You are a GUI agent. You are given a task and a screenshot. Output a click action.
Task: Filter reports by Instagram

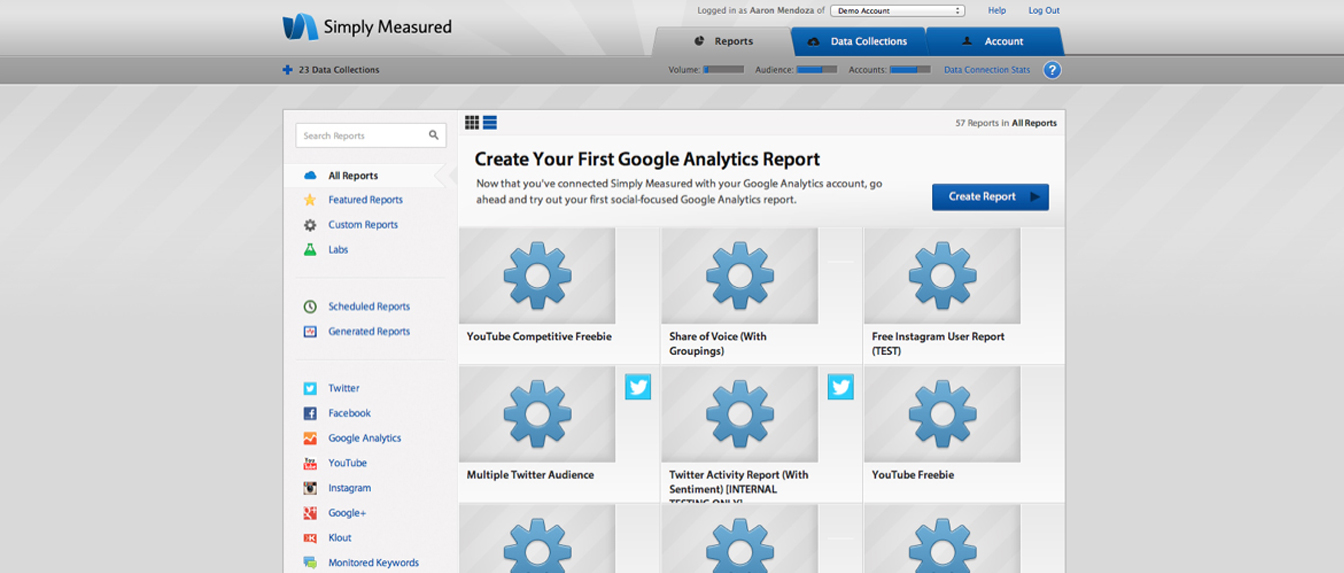tap(350, 488)
